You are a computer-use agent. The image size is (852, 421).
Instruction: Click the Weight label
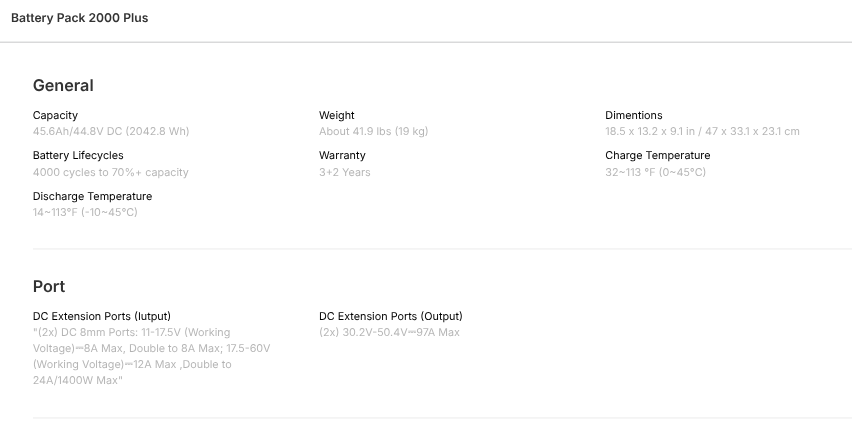(336, 115)
